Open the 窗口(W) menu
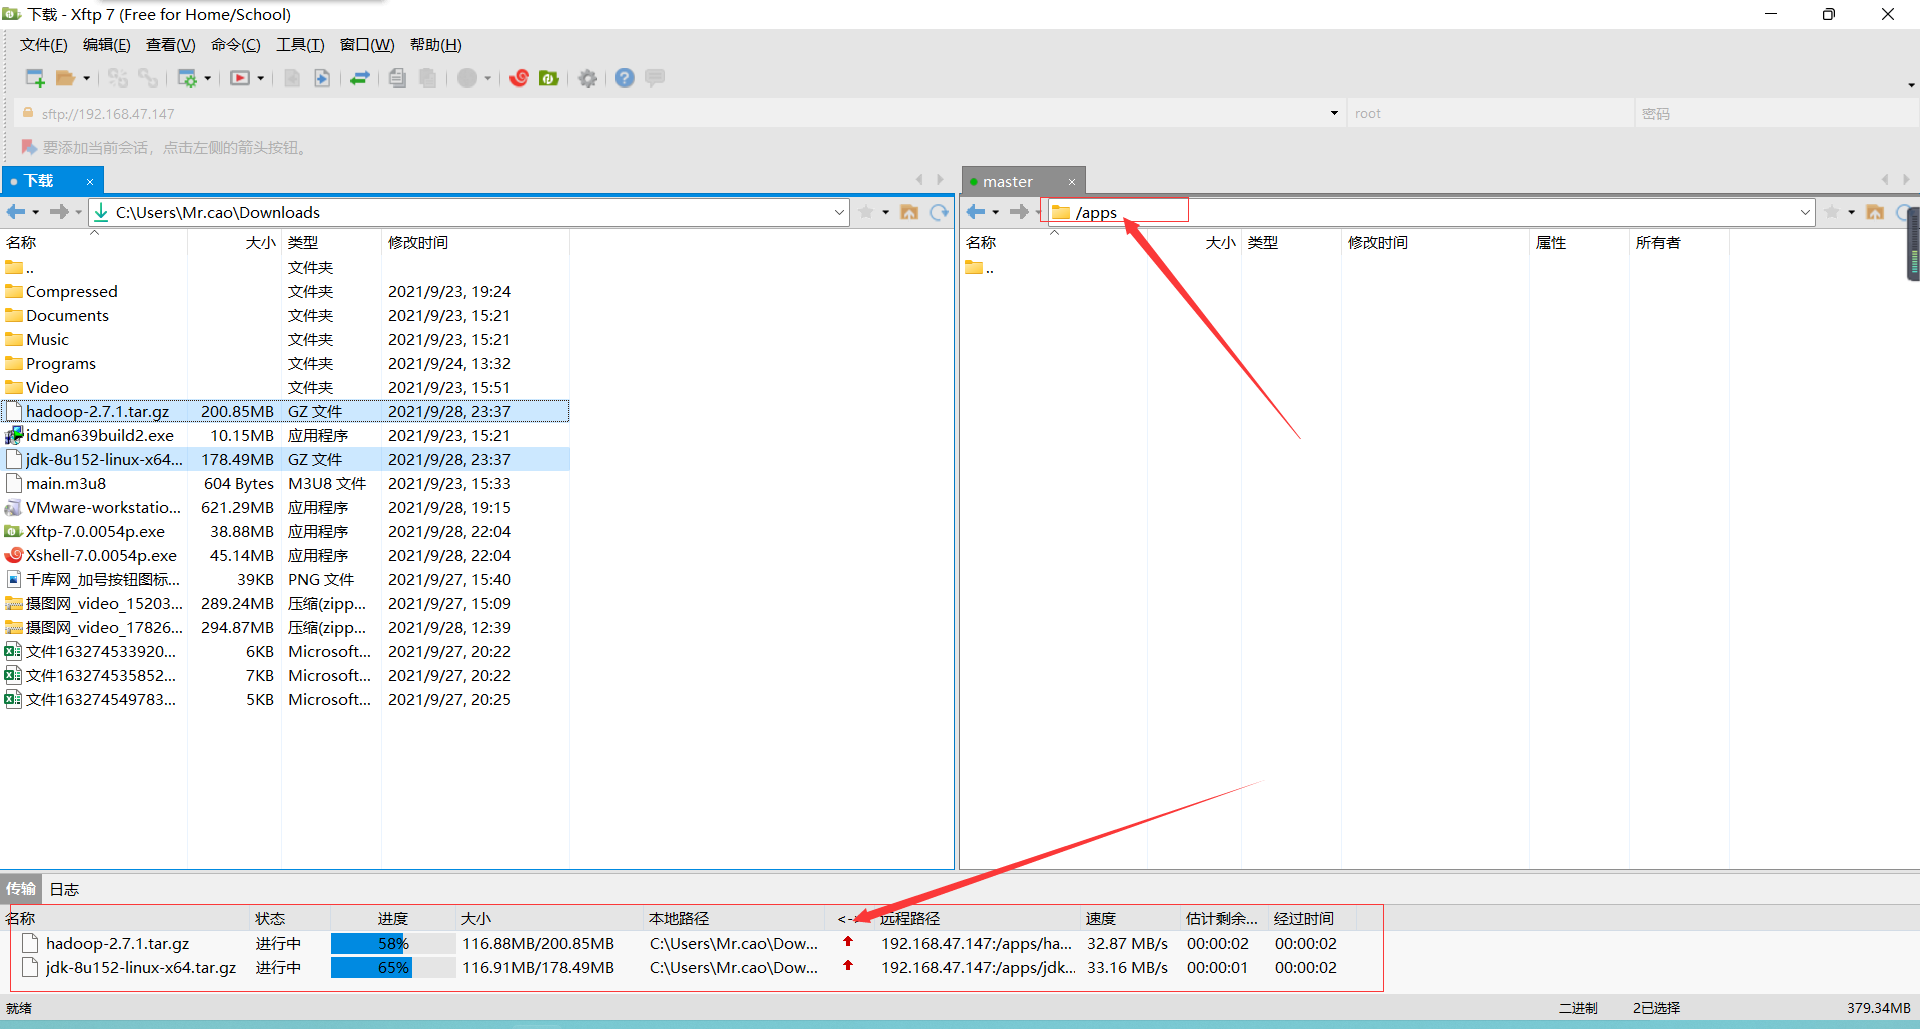This screenshot has height=1029, width=1920. 367,45
